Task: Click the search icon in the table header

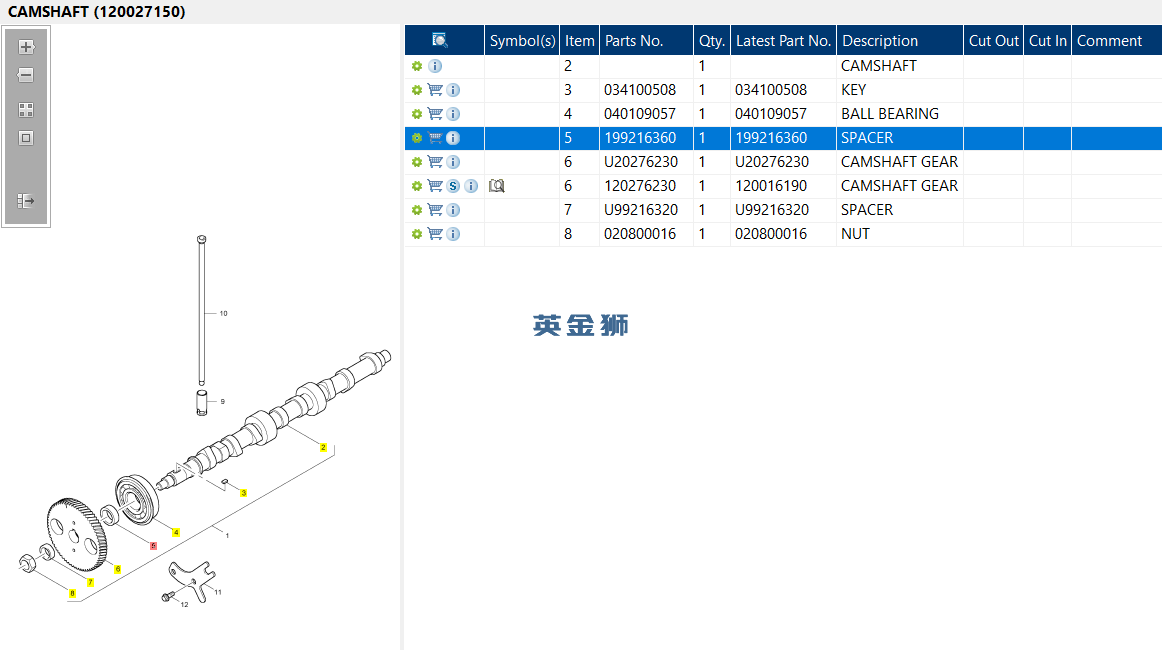Action: point(439,40)
